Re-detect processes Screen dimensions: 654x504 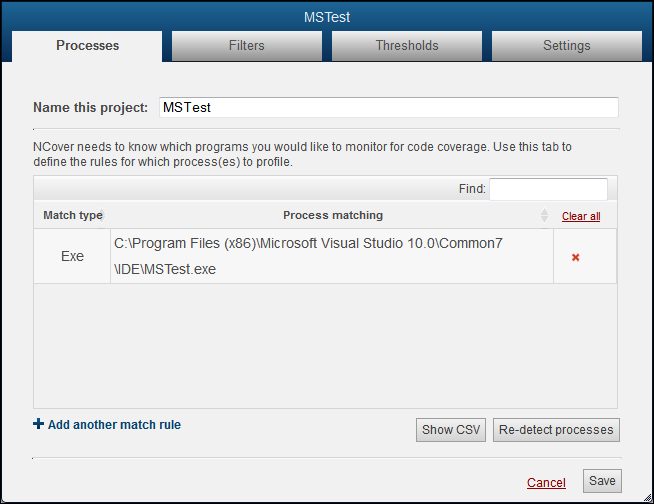[556, 430]
